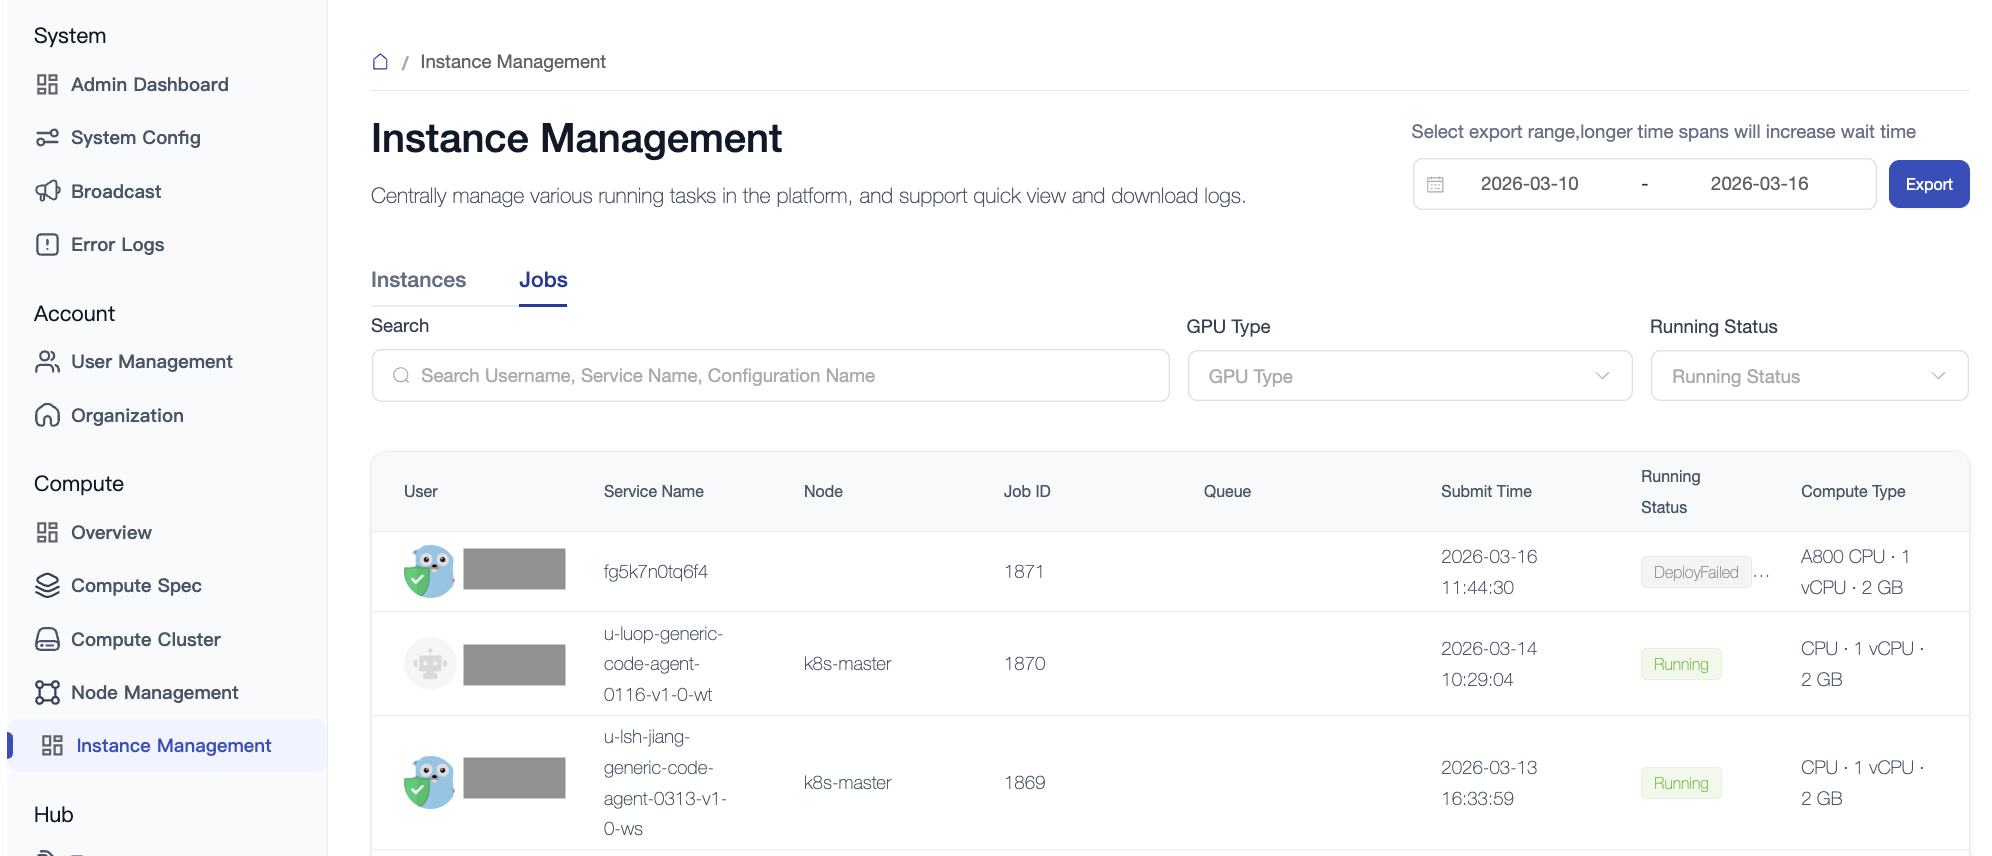Navigate to Organization page

pos(127,416)
